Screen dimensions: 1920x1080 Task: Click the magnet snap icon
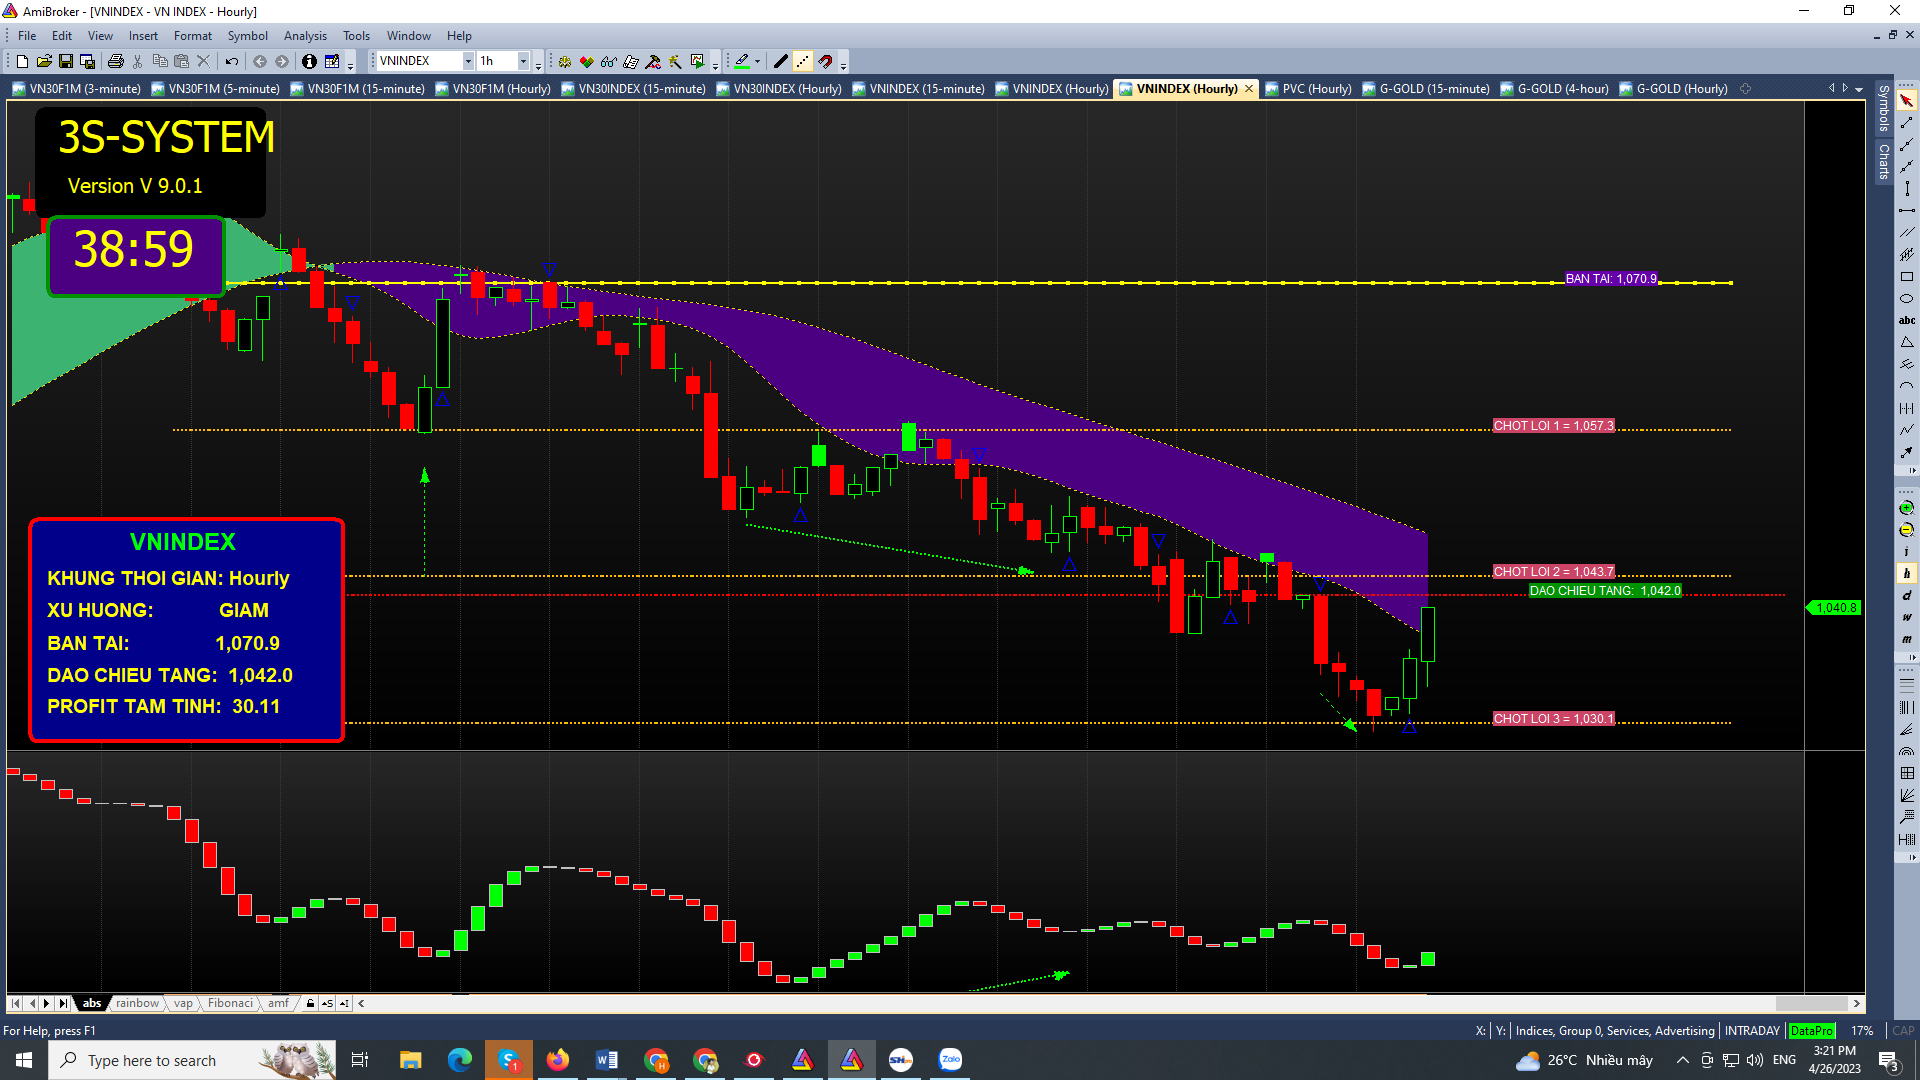[x=825, y=61]
